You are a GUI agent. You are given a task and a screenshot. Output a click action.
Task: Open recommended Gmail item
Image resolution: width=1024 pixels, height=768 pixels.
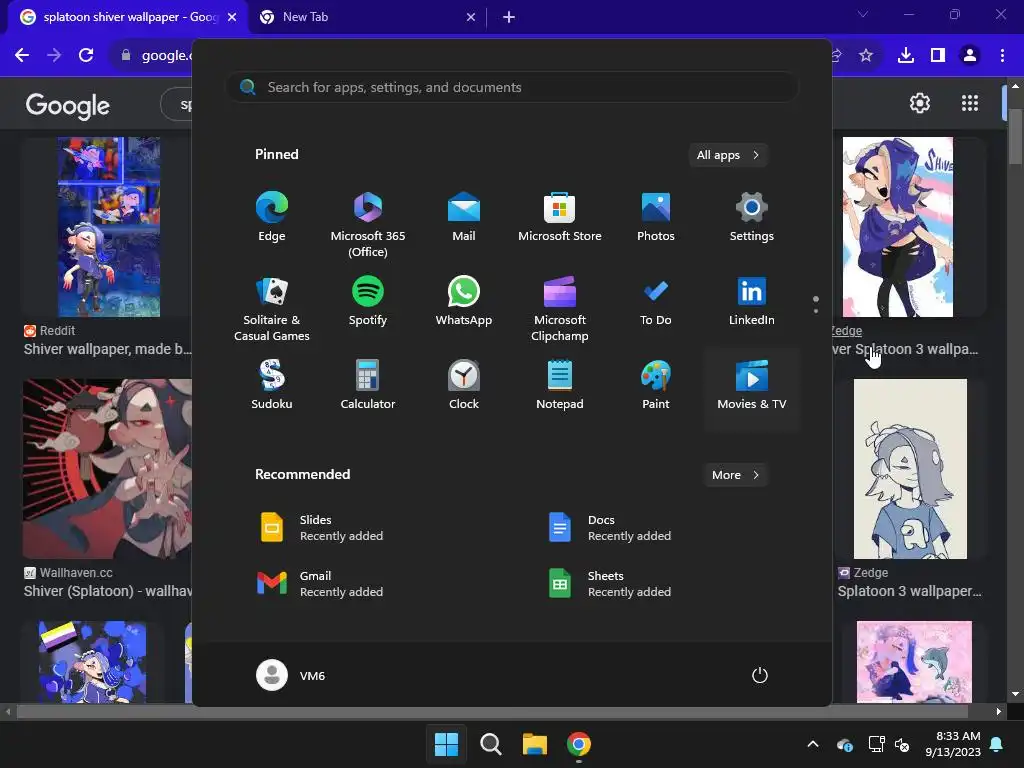tap(368, 583)
